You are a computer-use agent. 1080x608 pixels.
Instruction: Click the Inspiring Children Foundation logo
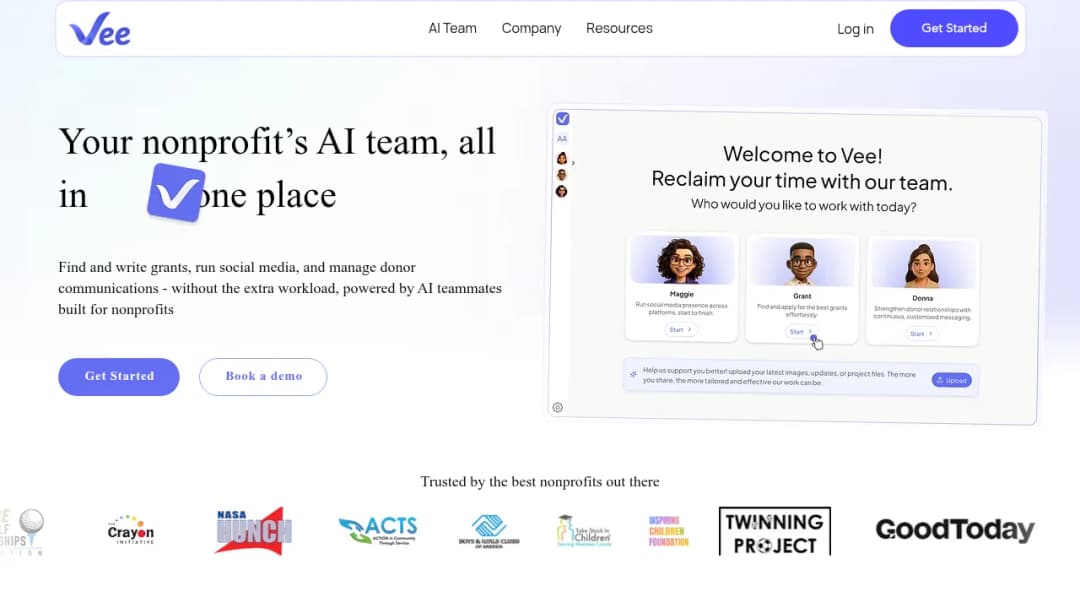pos(668,531)
